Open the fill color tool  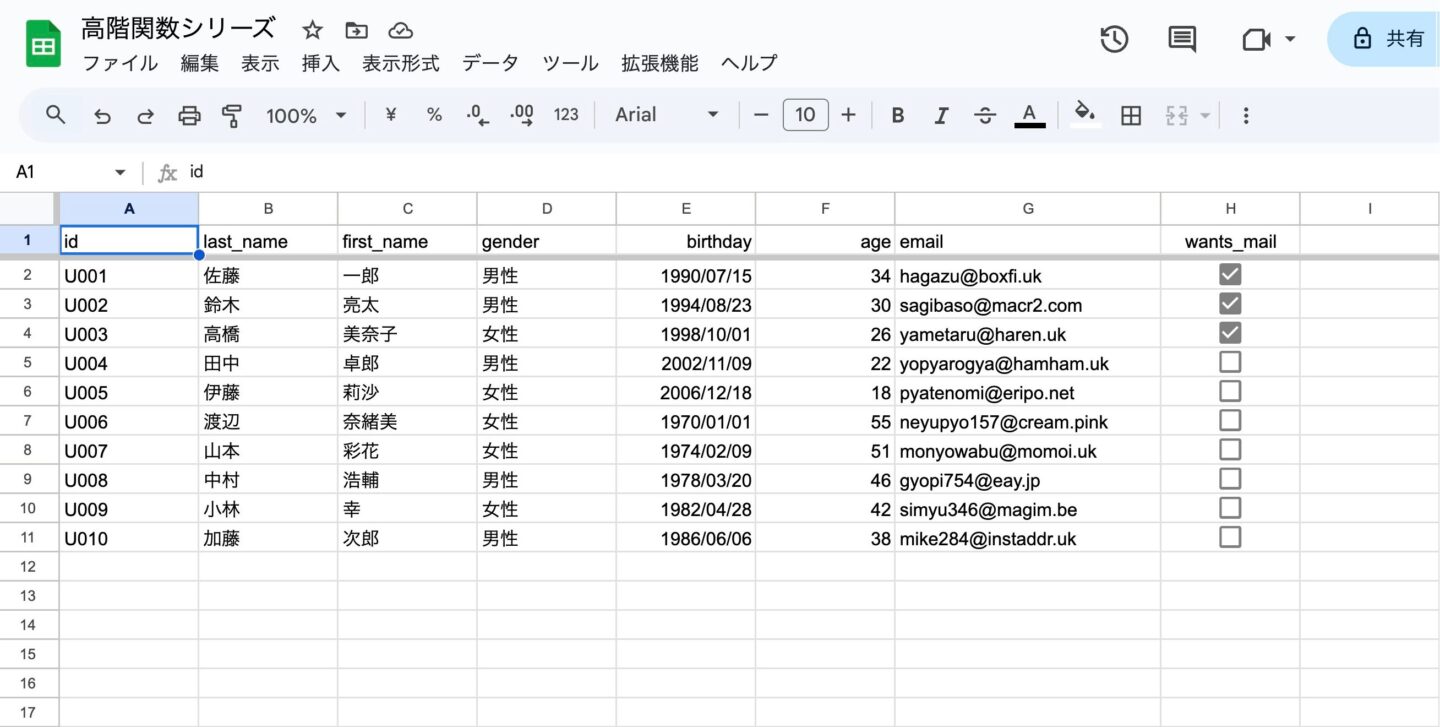pyautogui.click(x=1085, y=115)
